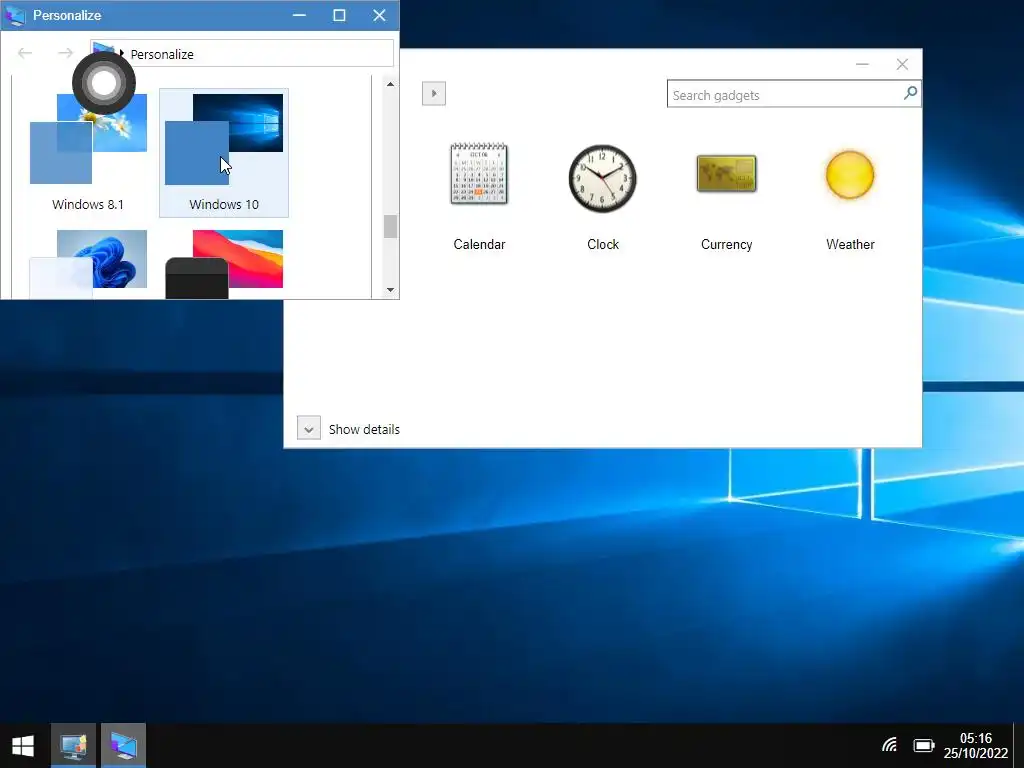Image resolution: width=1024 pixels, height=768 pixels.
Task: Maximize the Personalize window
Action: 339,15
